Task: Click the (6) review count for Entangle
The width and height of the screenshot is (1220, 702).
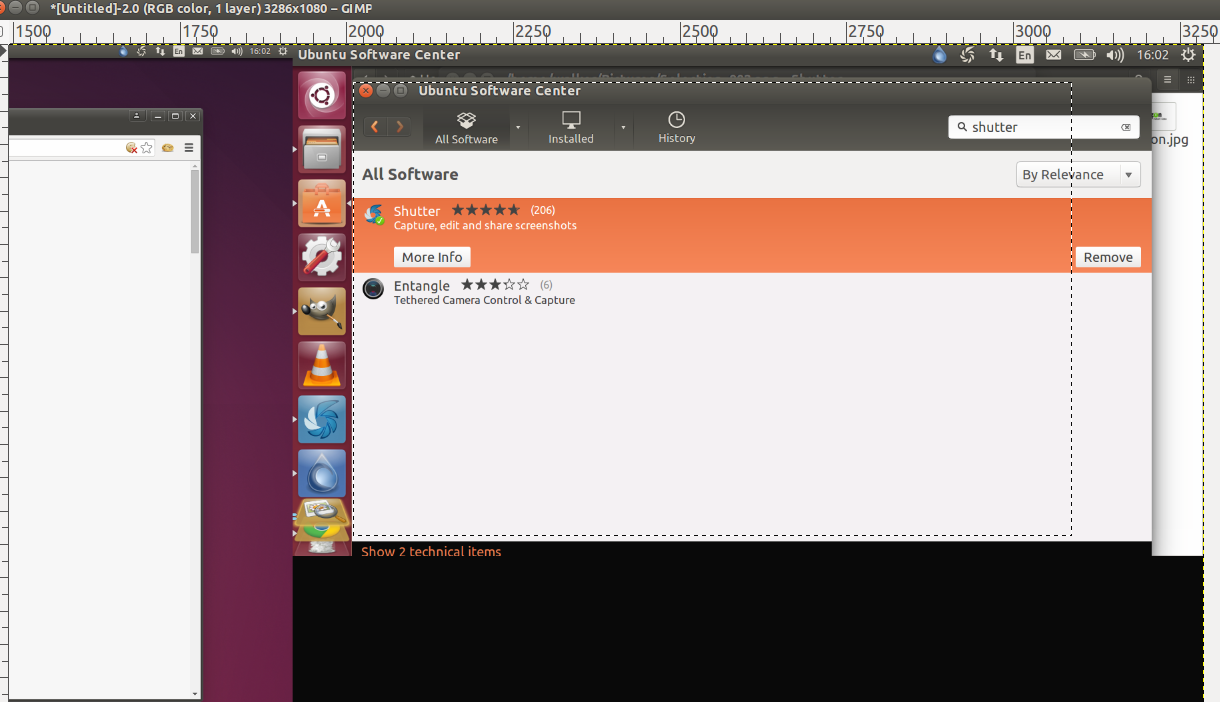Action: (x=546, y=285)
